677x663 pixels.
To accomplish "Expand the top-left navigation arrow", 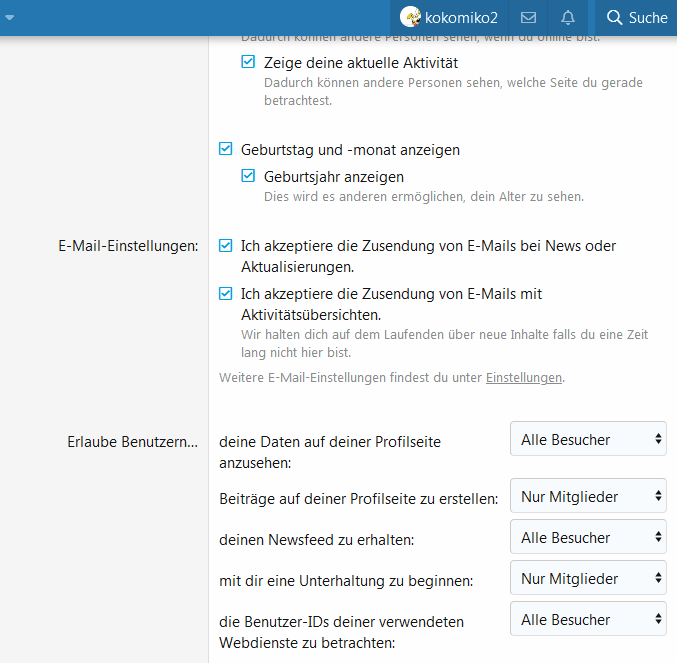I will pyautogui.click(x=10, y=17).
